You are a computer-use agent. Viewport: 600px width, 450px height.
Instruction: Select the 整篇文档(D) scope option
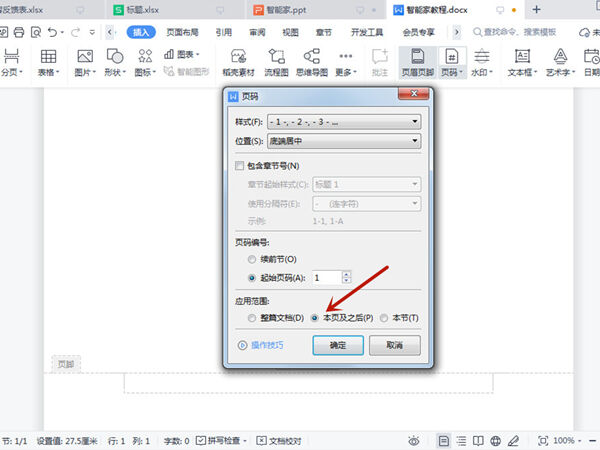252,318
